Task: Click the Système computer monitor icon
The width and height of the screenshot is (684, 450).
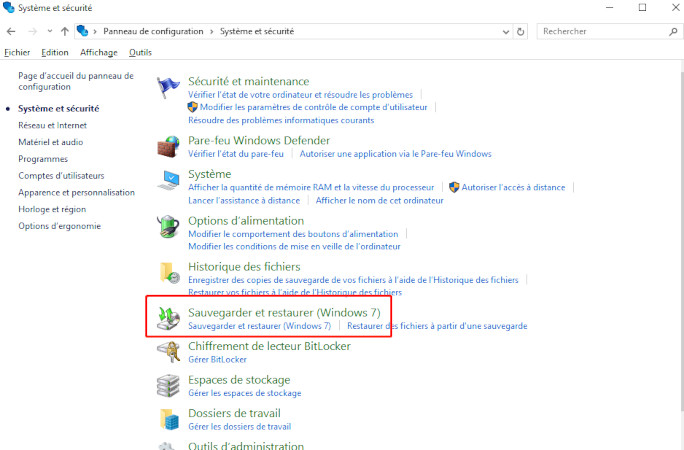Action: click(x=168, y=180)
